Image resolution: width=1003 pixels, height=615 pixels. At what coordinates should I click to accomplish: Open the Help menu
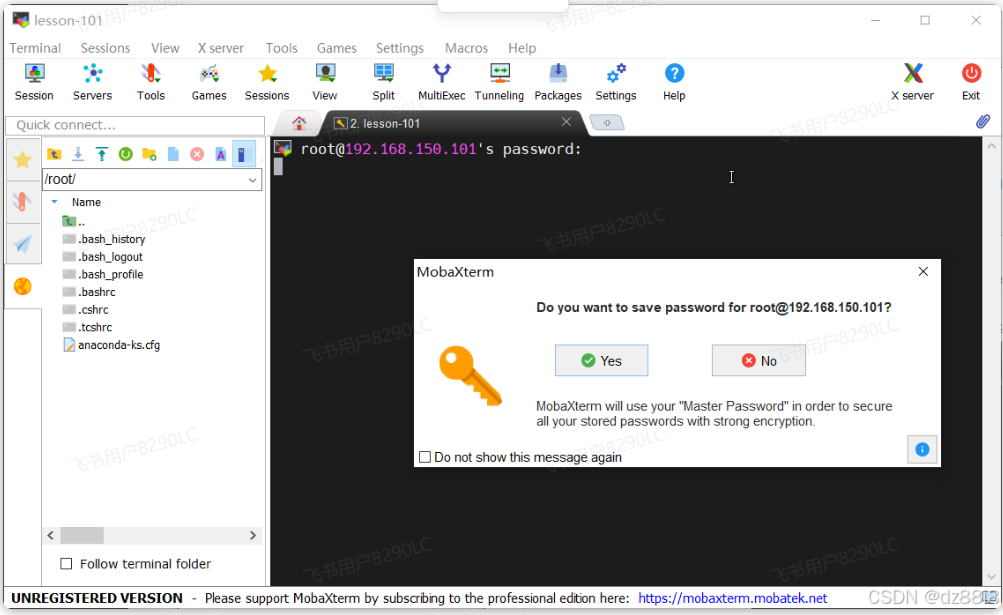(522, 48)
